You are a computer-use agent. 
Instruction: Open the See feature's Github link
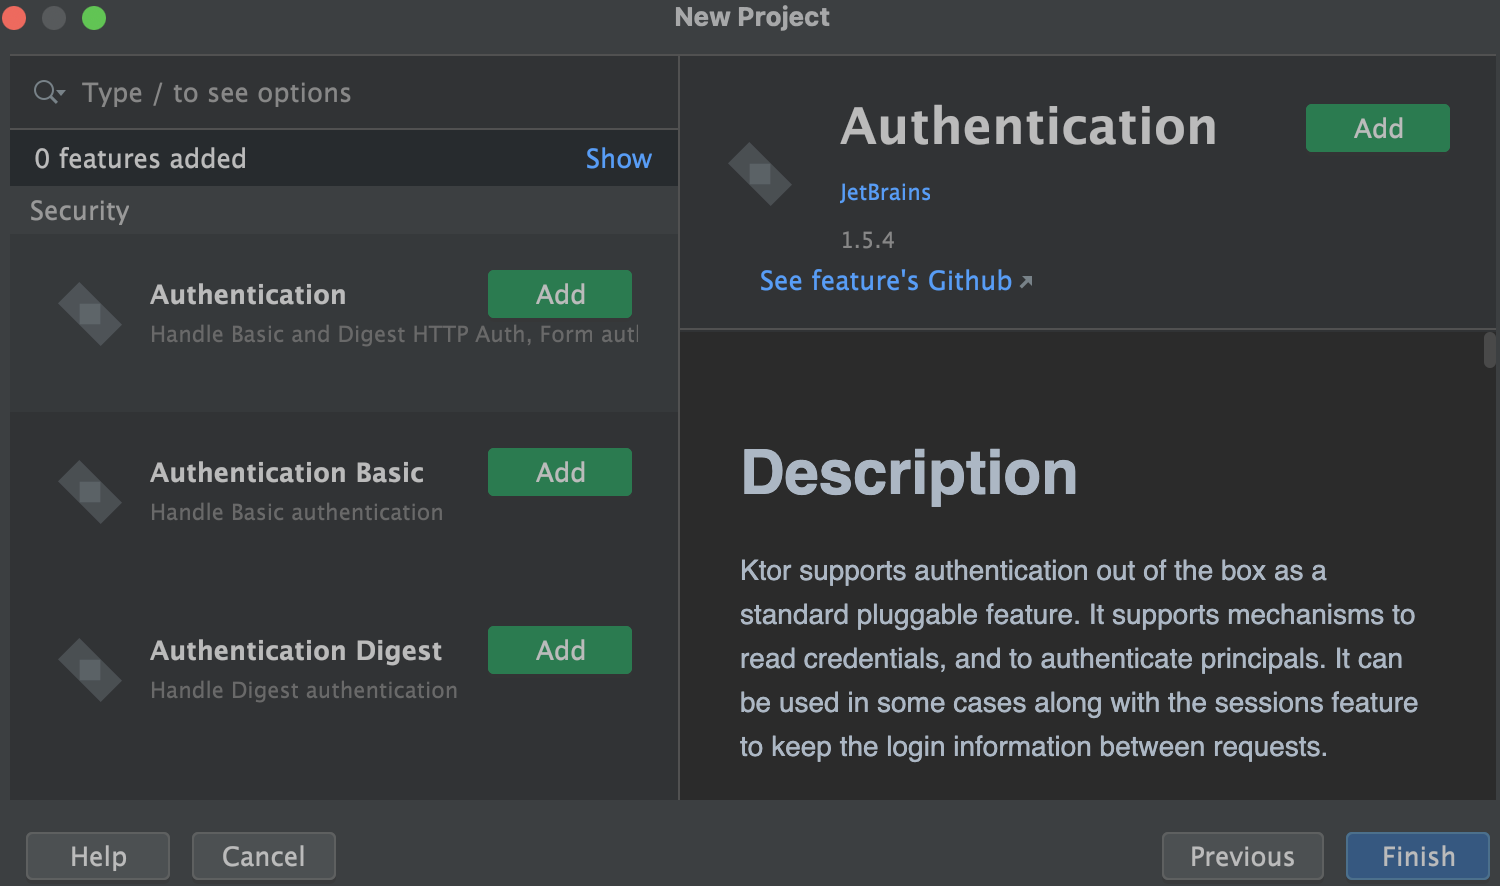point(896,281)
